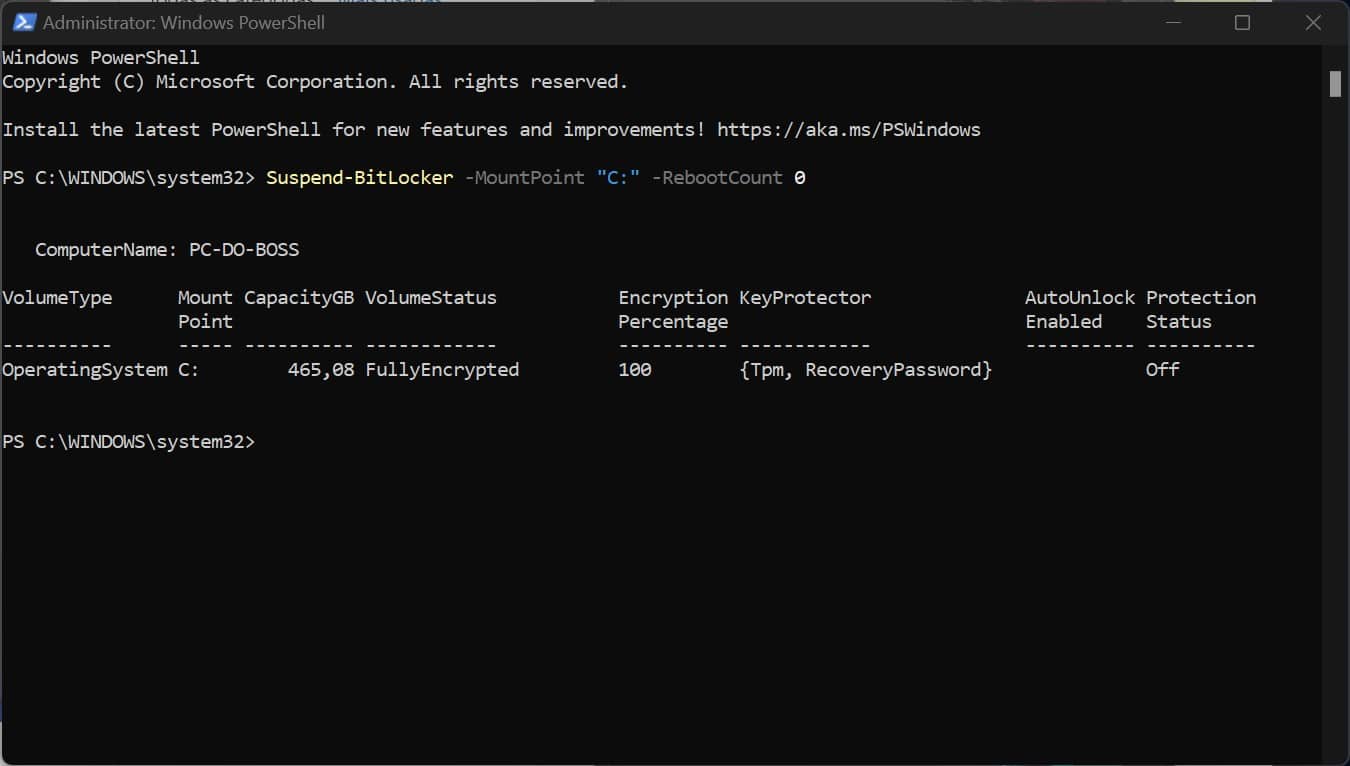The width and height of the screenshot is (1350, 766).
Task: Click the -RebootCount parameter in the command
Action: tap(716, 178)
